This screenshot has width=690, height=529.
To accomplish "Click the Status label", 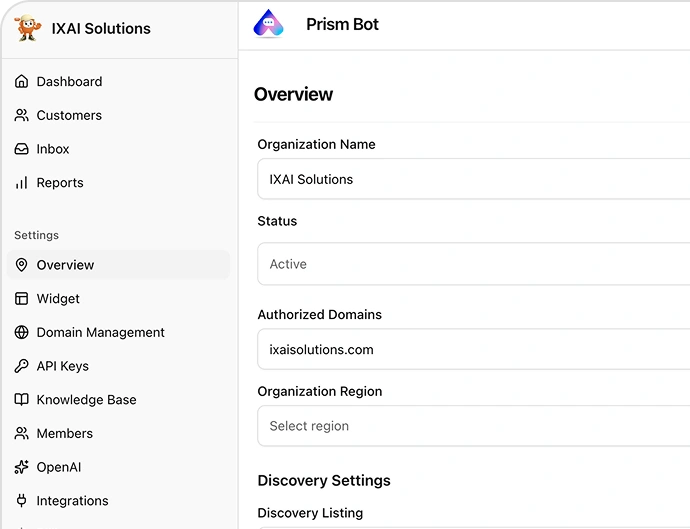I will (277, 221).
